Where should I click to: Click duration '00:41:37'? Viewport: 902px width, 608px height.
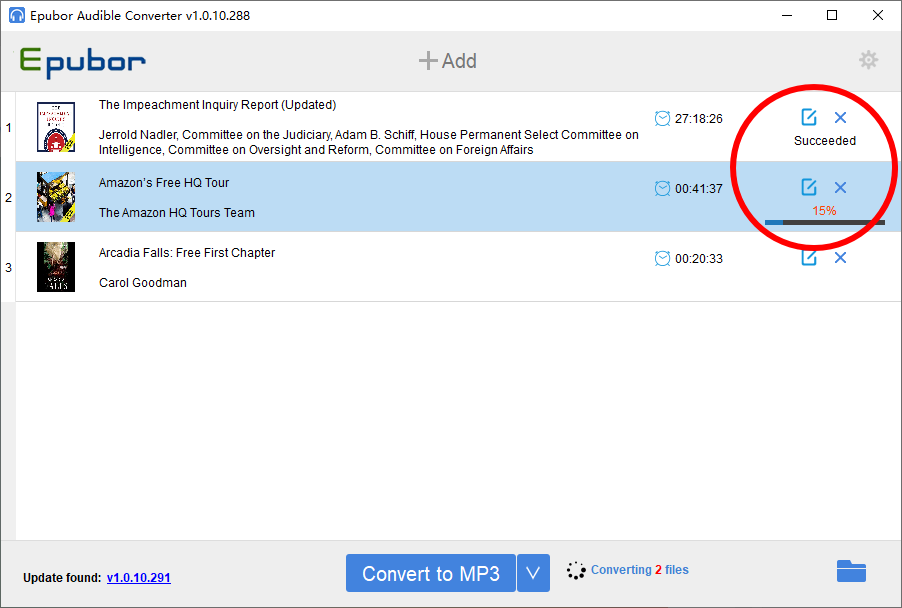pyautogui.click(x=698, y=189)
